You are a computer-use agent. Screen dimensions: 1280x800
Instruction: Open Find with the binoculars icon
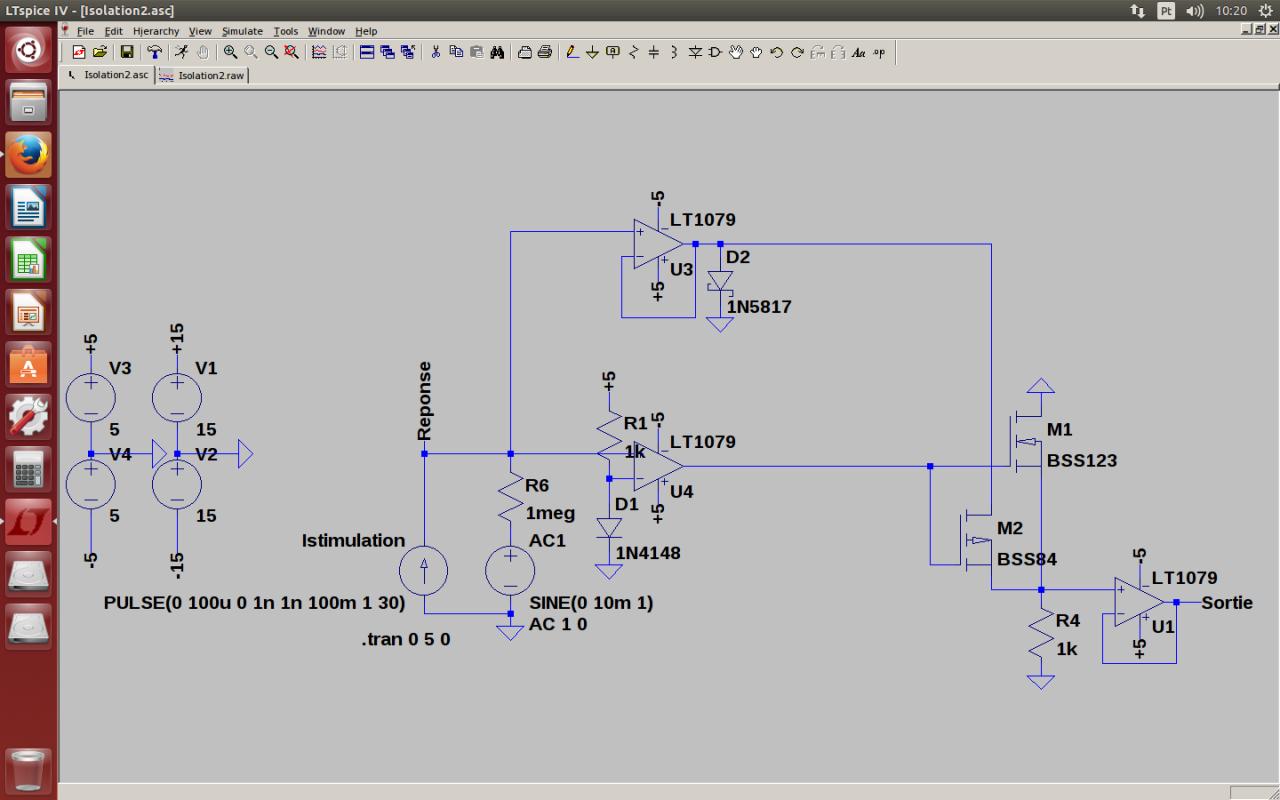[497, 52]
